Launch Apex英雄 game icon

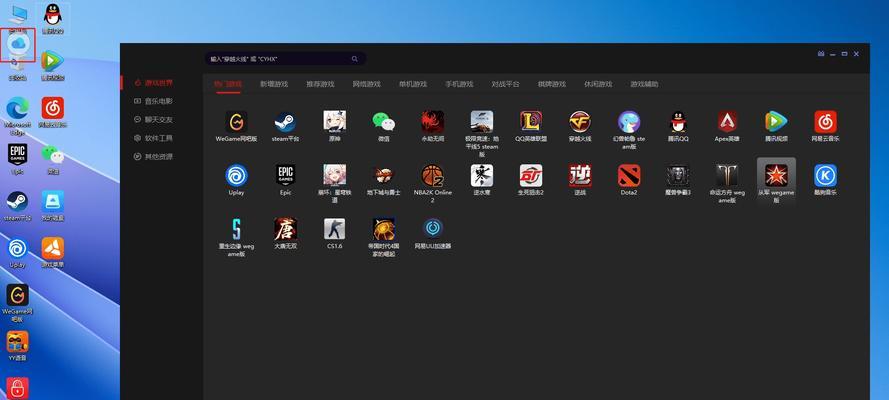tap(727, 122)
